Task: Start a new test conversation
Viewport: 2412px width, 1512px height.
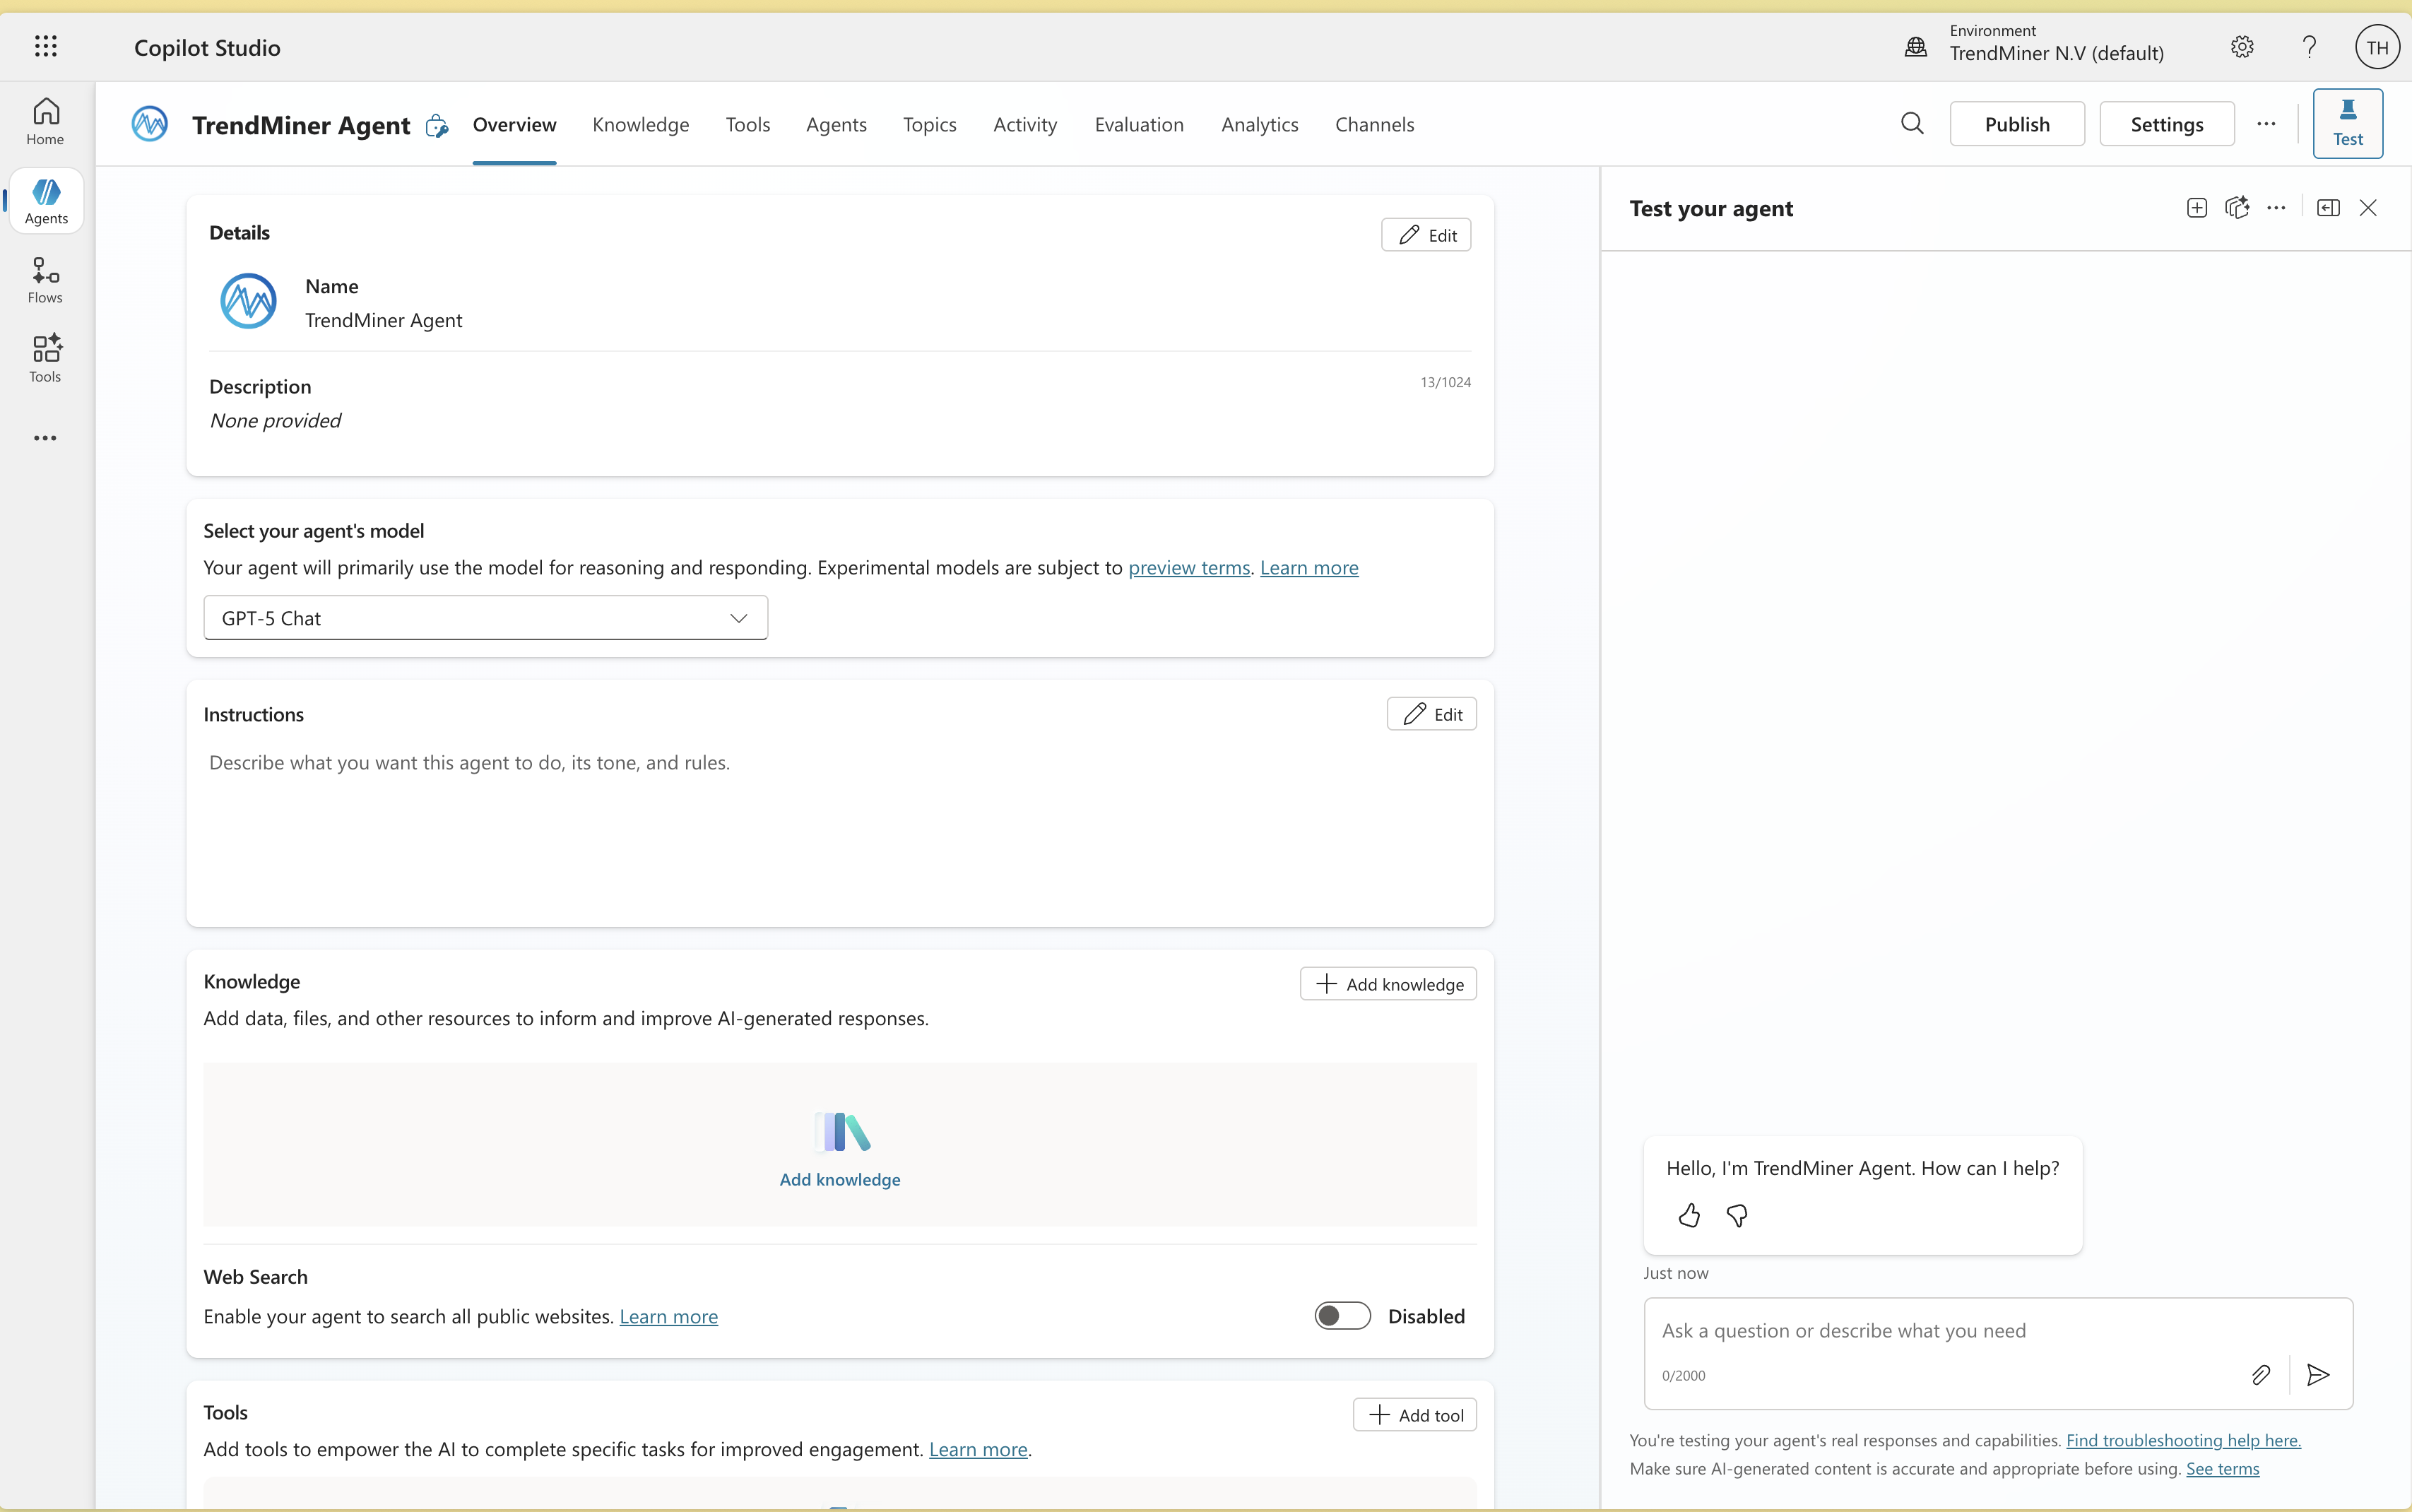Action: (x=2197, y=208)
